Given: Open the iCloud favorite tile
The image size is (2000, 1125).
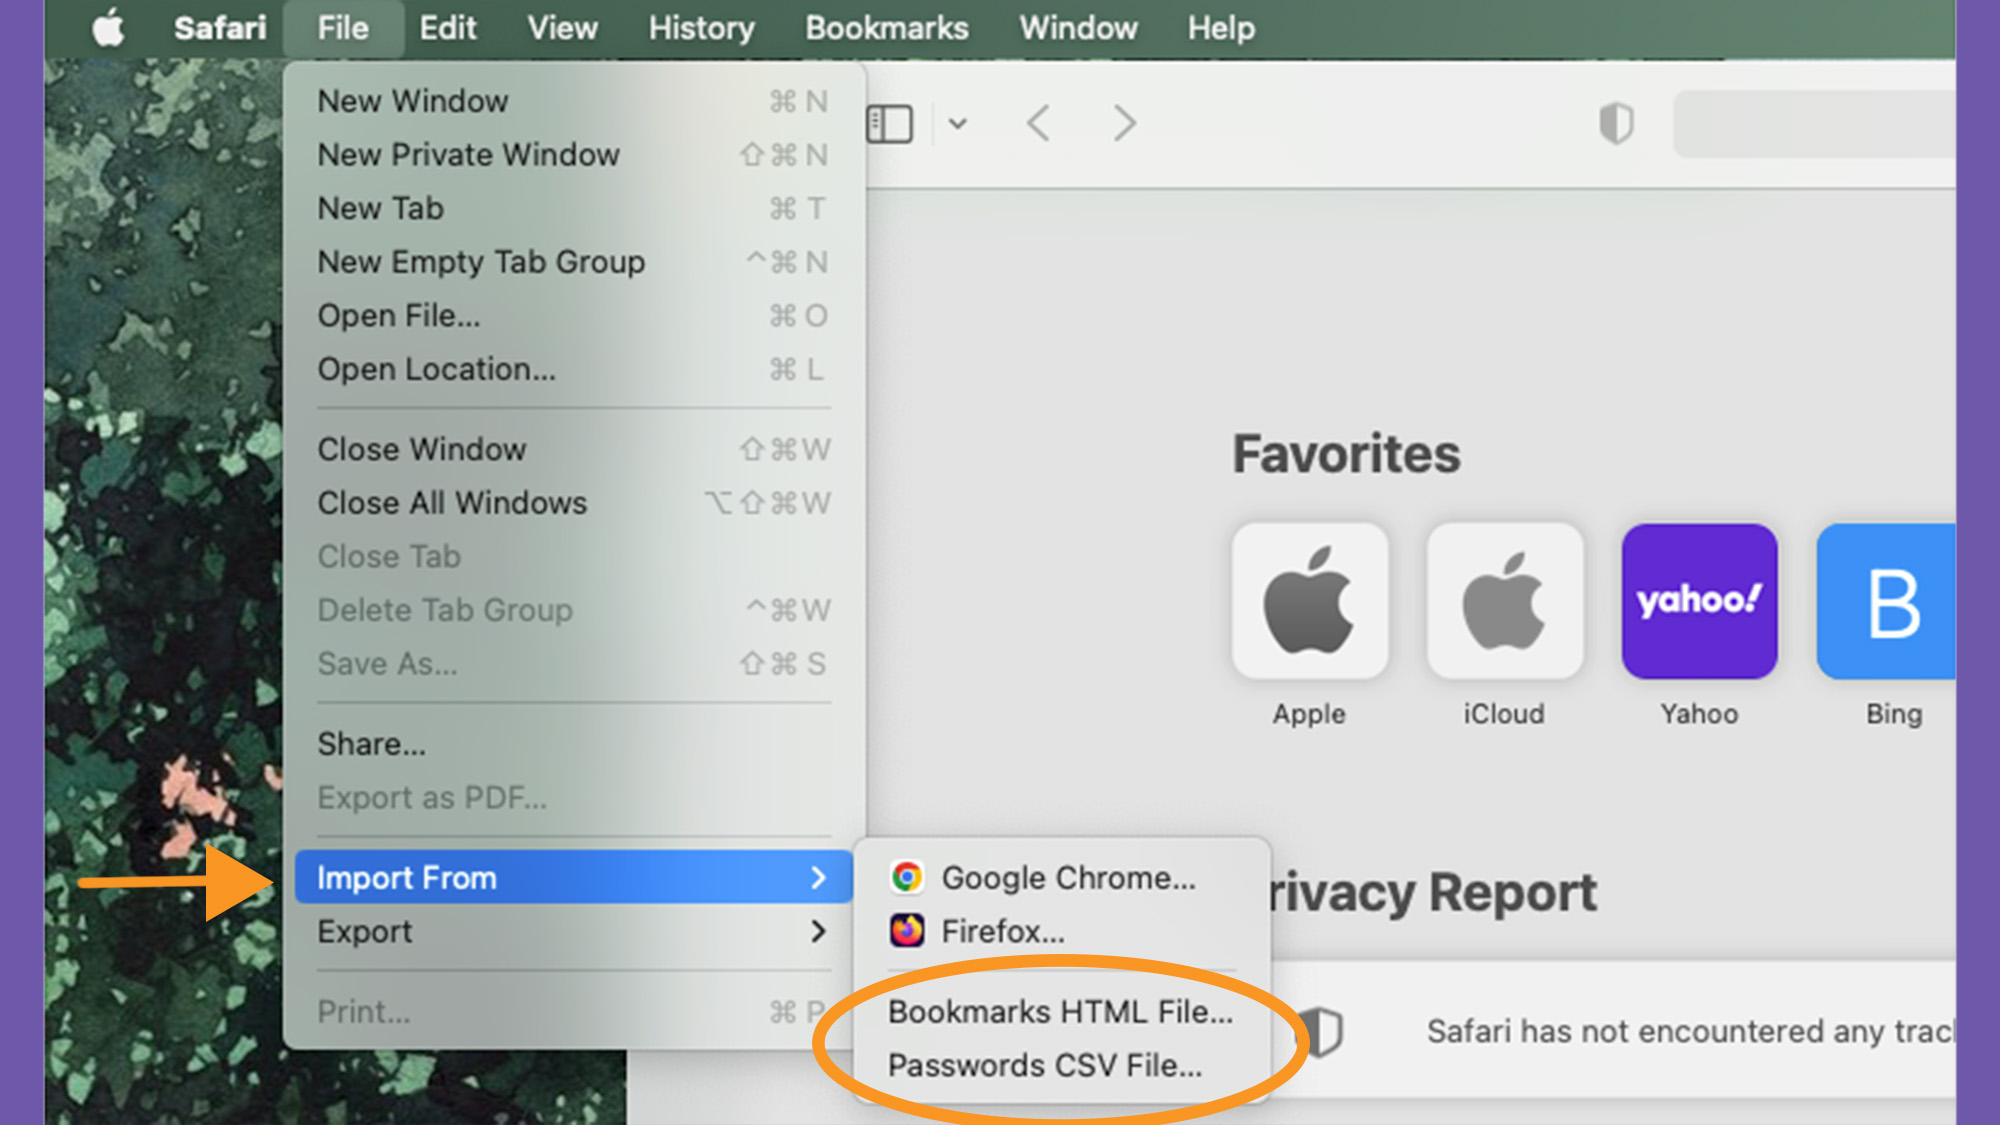Looking at the screenshot, I should 1504,602.
